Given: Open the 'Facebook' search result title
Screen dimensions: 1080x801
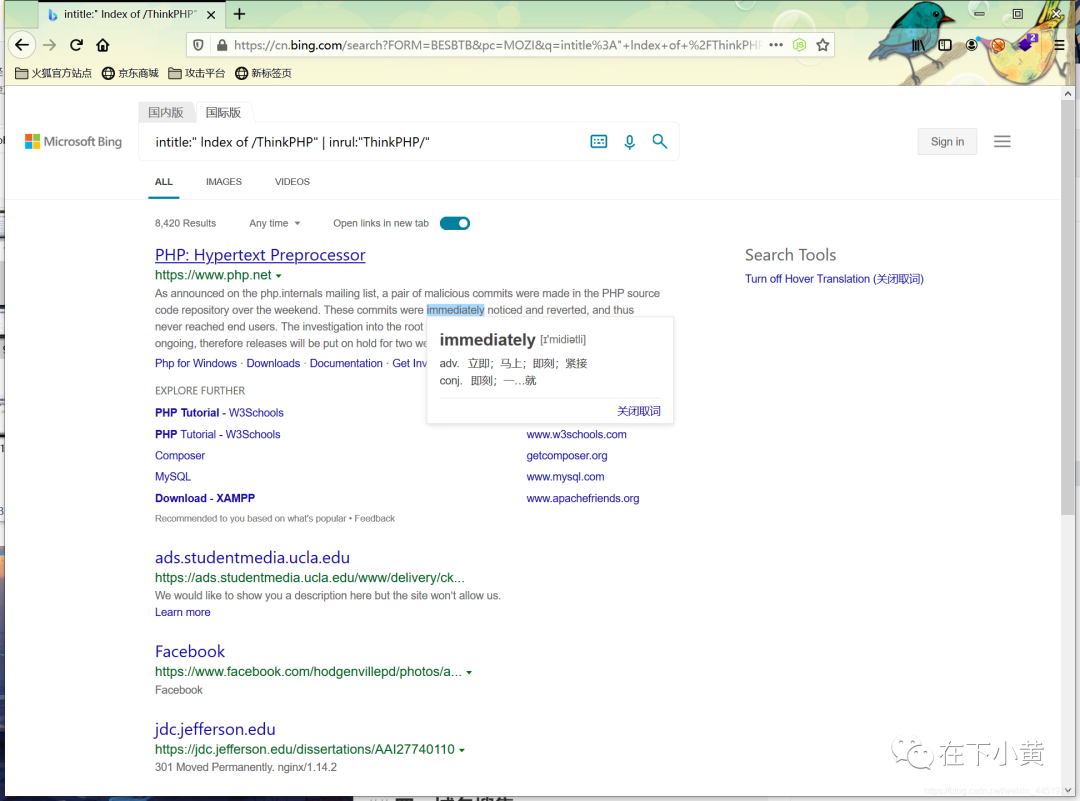Looking at the screenshot, I should tap(190, 651).
